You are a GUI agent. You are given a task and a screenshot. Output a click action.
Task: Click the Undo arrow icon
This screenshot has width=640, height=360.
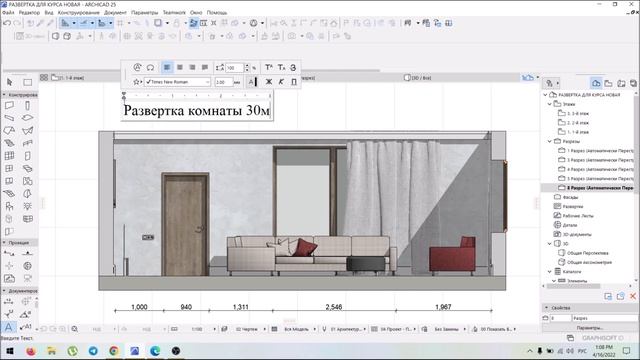pos(7,23)
